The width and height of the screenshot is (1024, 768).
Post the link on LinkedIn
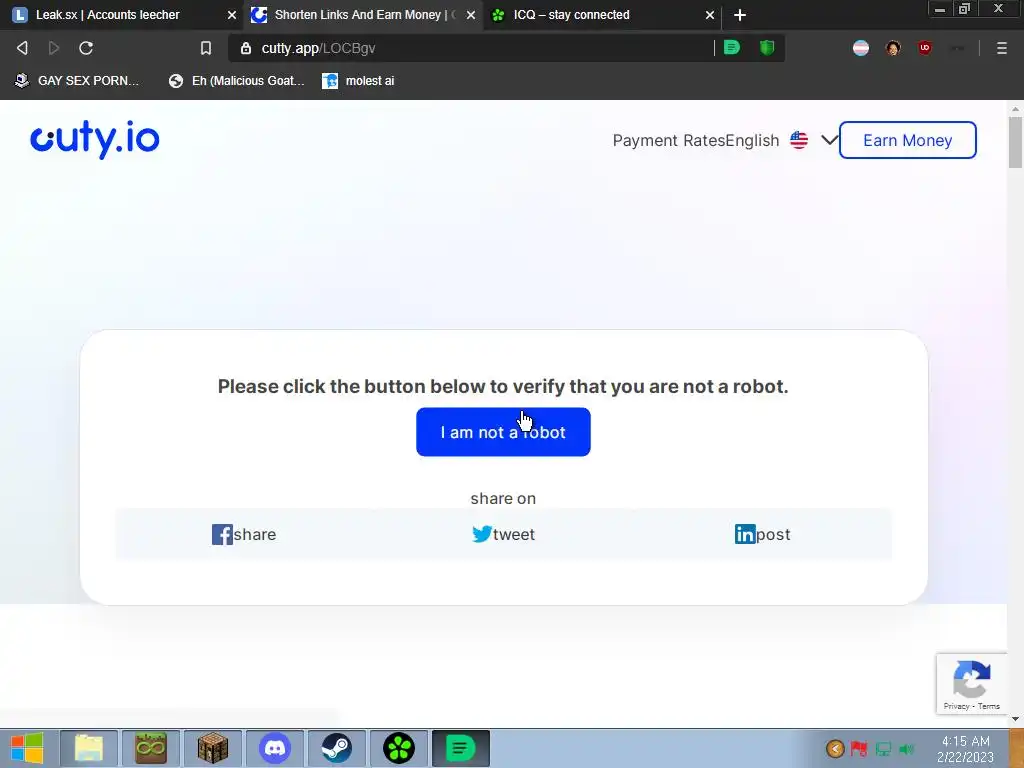762,534
